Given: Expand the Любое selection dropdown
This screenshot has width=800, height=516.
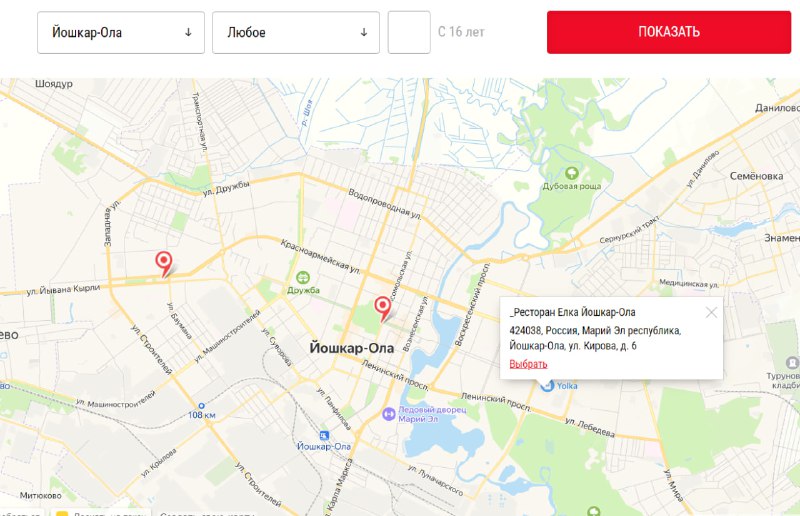Looking at the screenshot, I should [296, 33].
